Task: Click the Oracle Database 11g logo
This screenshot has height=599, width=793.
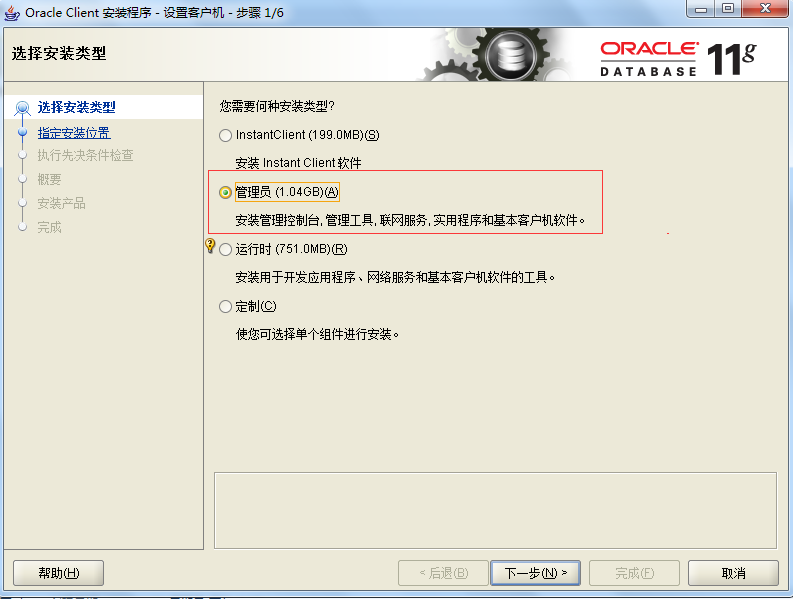Action: (678, 59)
